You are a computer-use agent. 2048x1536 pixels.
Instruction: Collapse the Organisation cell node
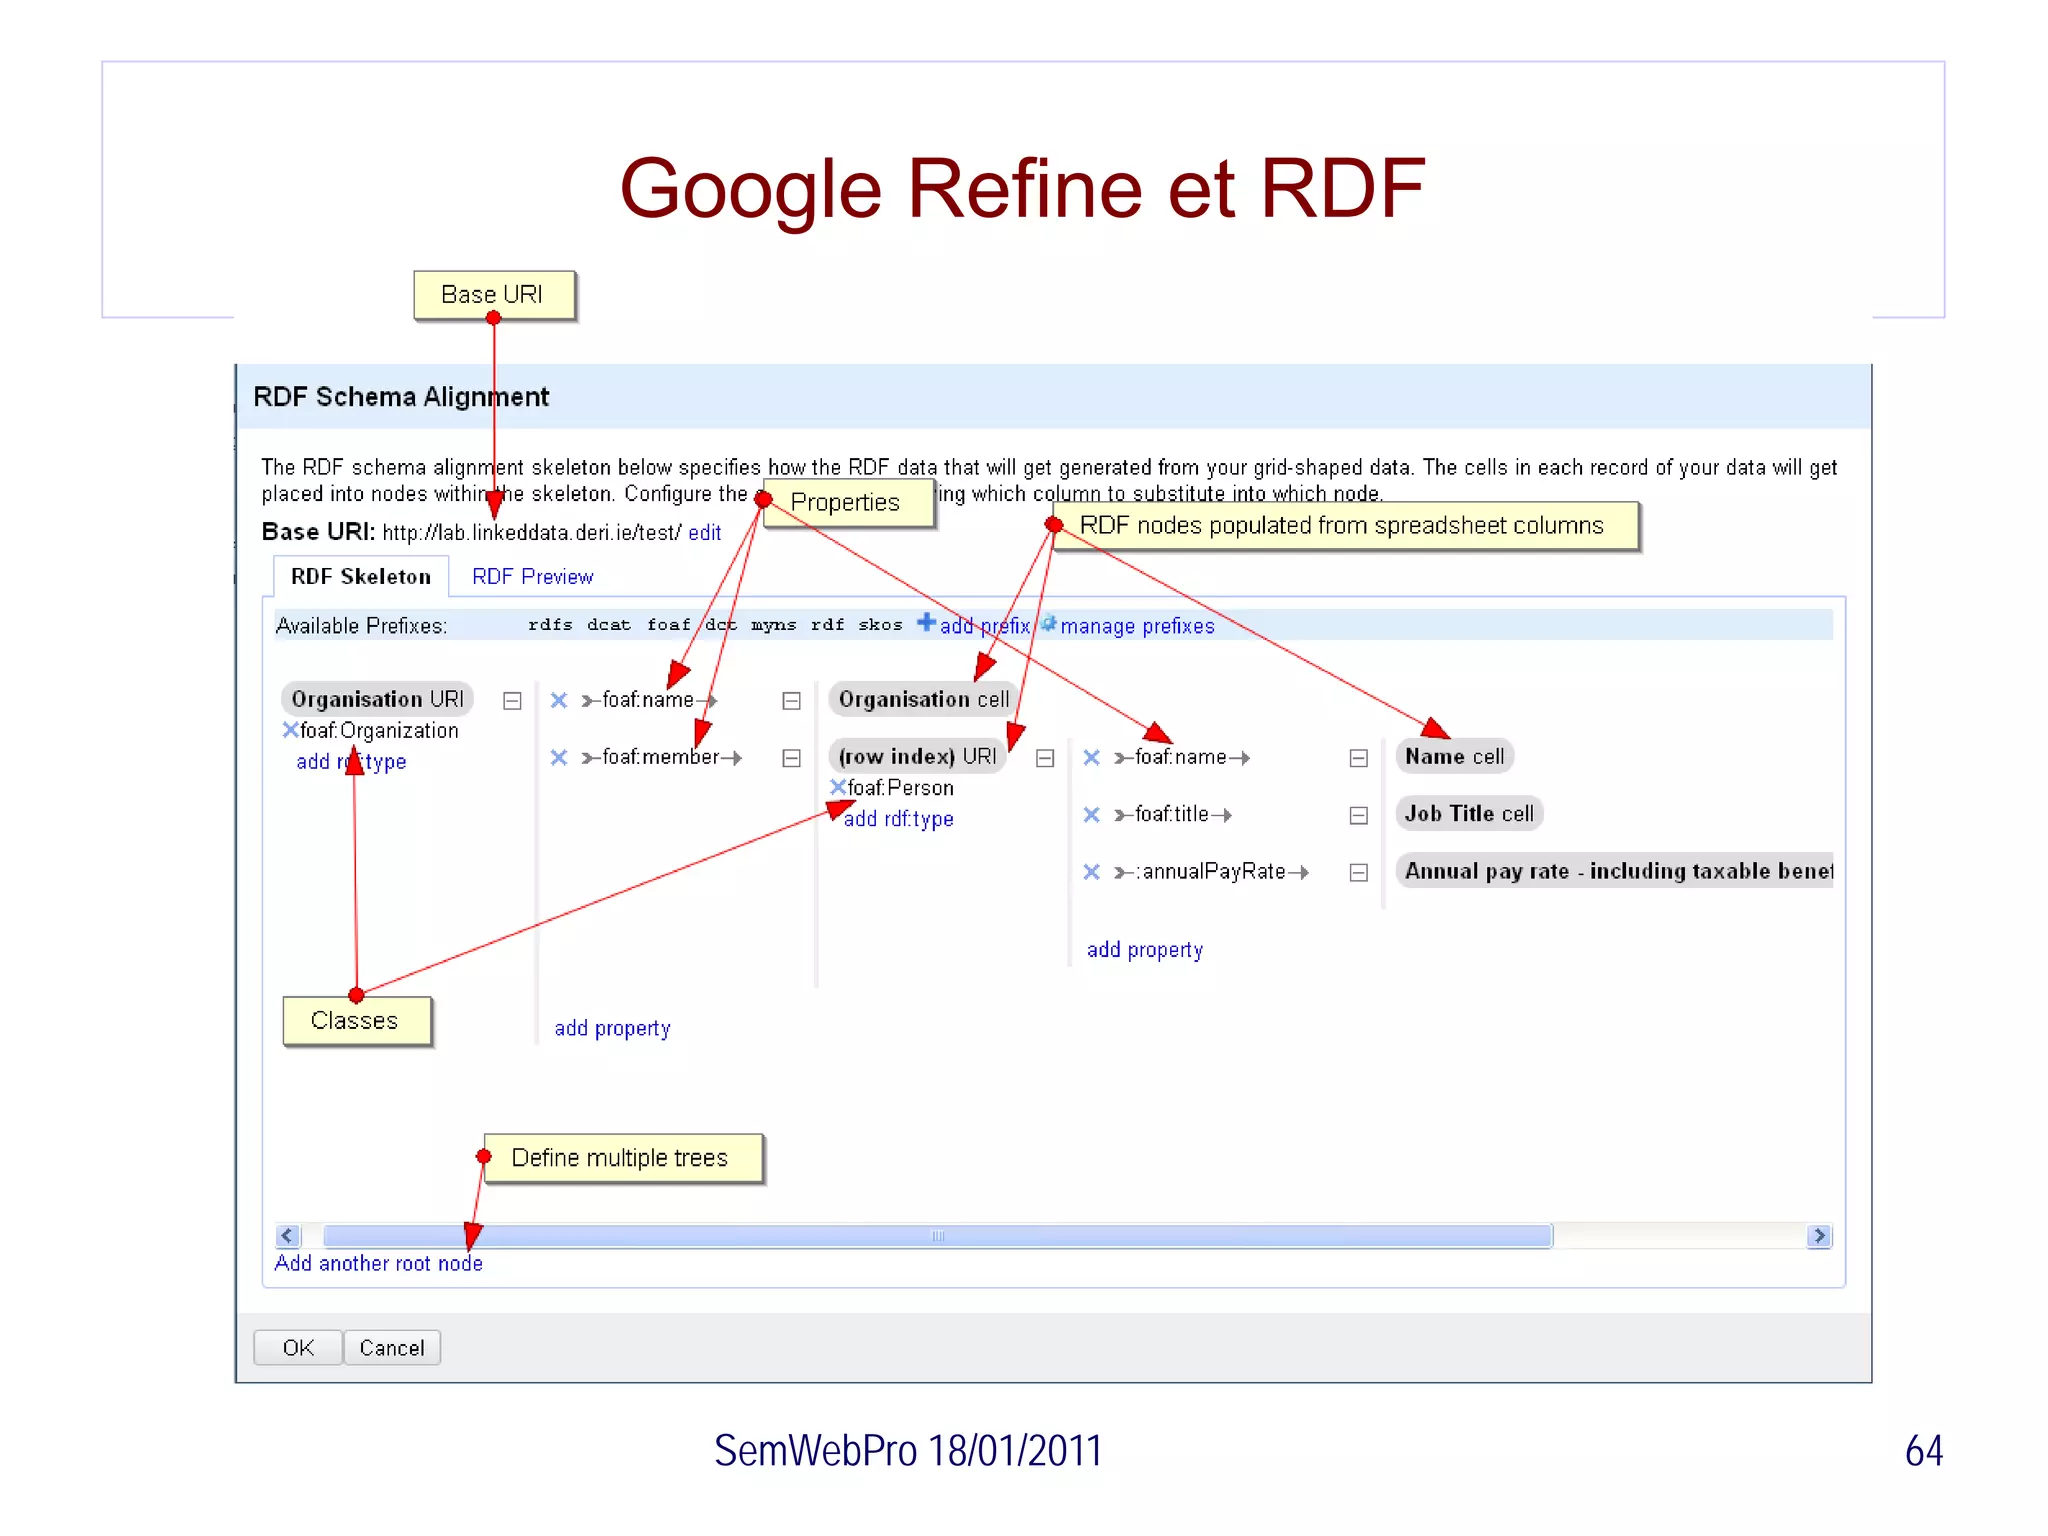[x=791, y=701]
